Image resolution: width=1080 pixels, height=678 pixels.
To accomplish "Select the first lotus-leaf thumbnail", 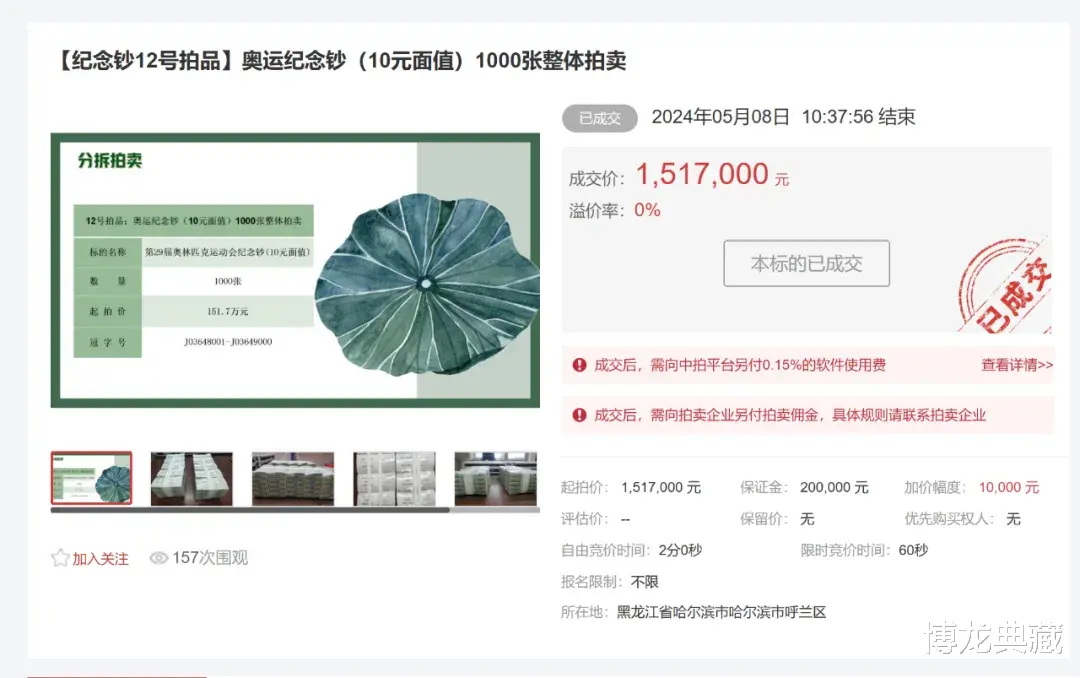I will point(91,477).
